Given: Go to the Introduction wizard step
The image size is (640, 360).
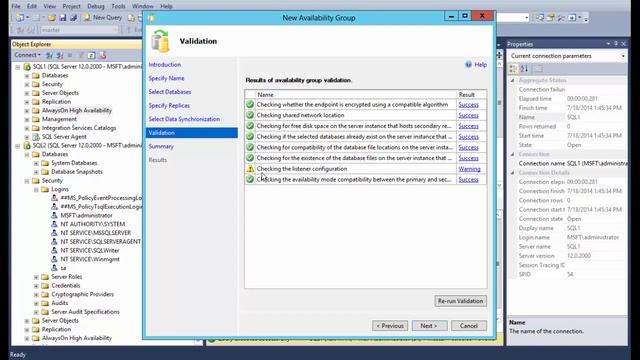Looking at the screenshot, I should coord(164,64).
